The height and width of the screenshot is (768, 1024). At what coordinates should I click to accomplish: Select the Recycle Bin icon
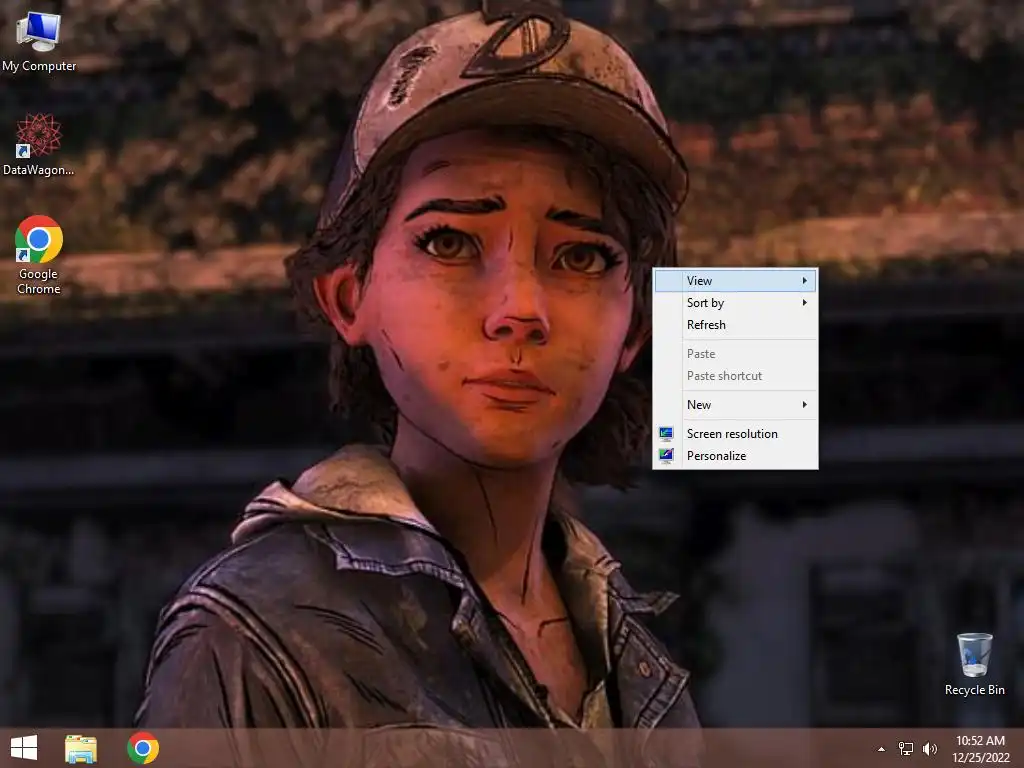click(974, 664)
